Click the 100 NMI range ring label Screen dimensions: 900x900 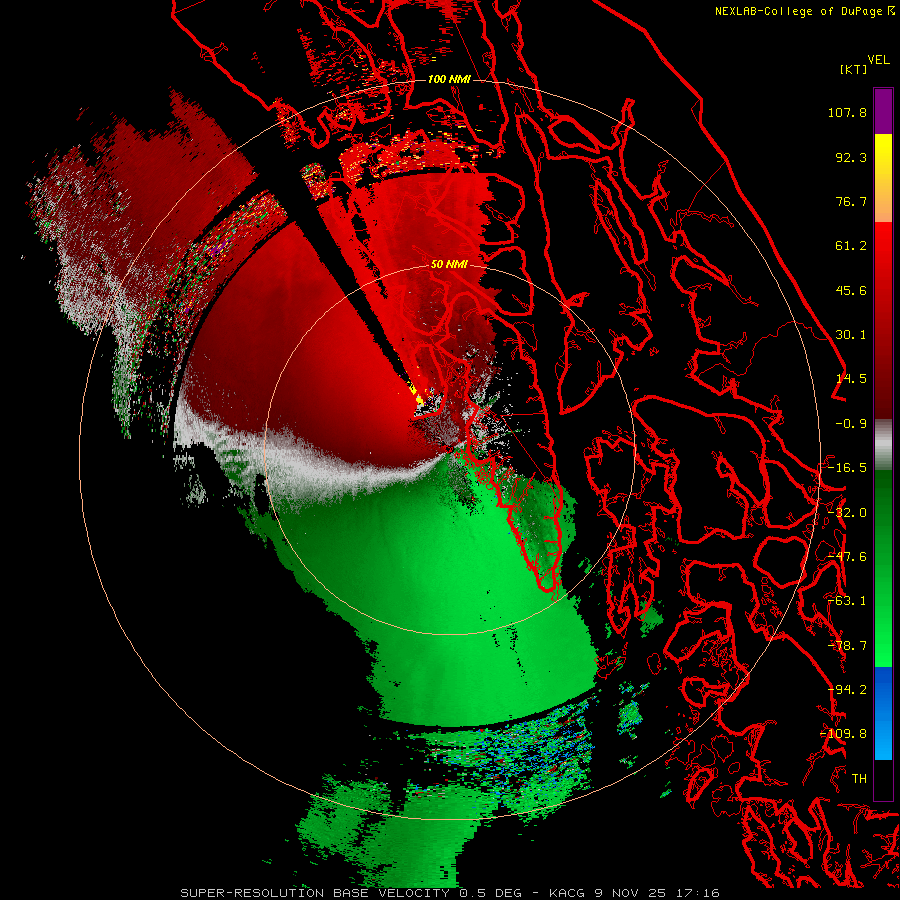pyautogui.click(x=449, y=79)
